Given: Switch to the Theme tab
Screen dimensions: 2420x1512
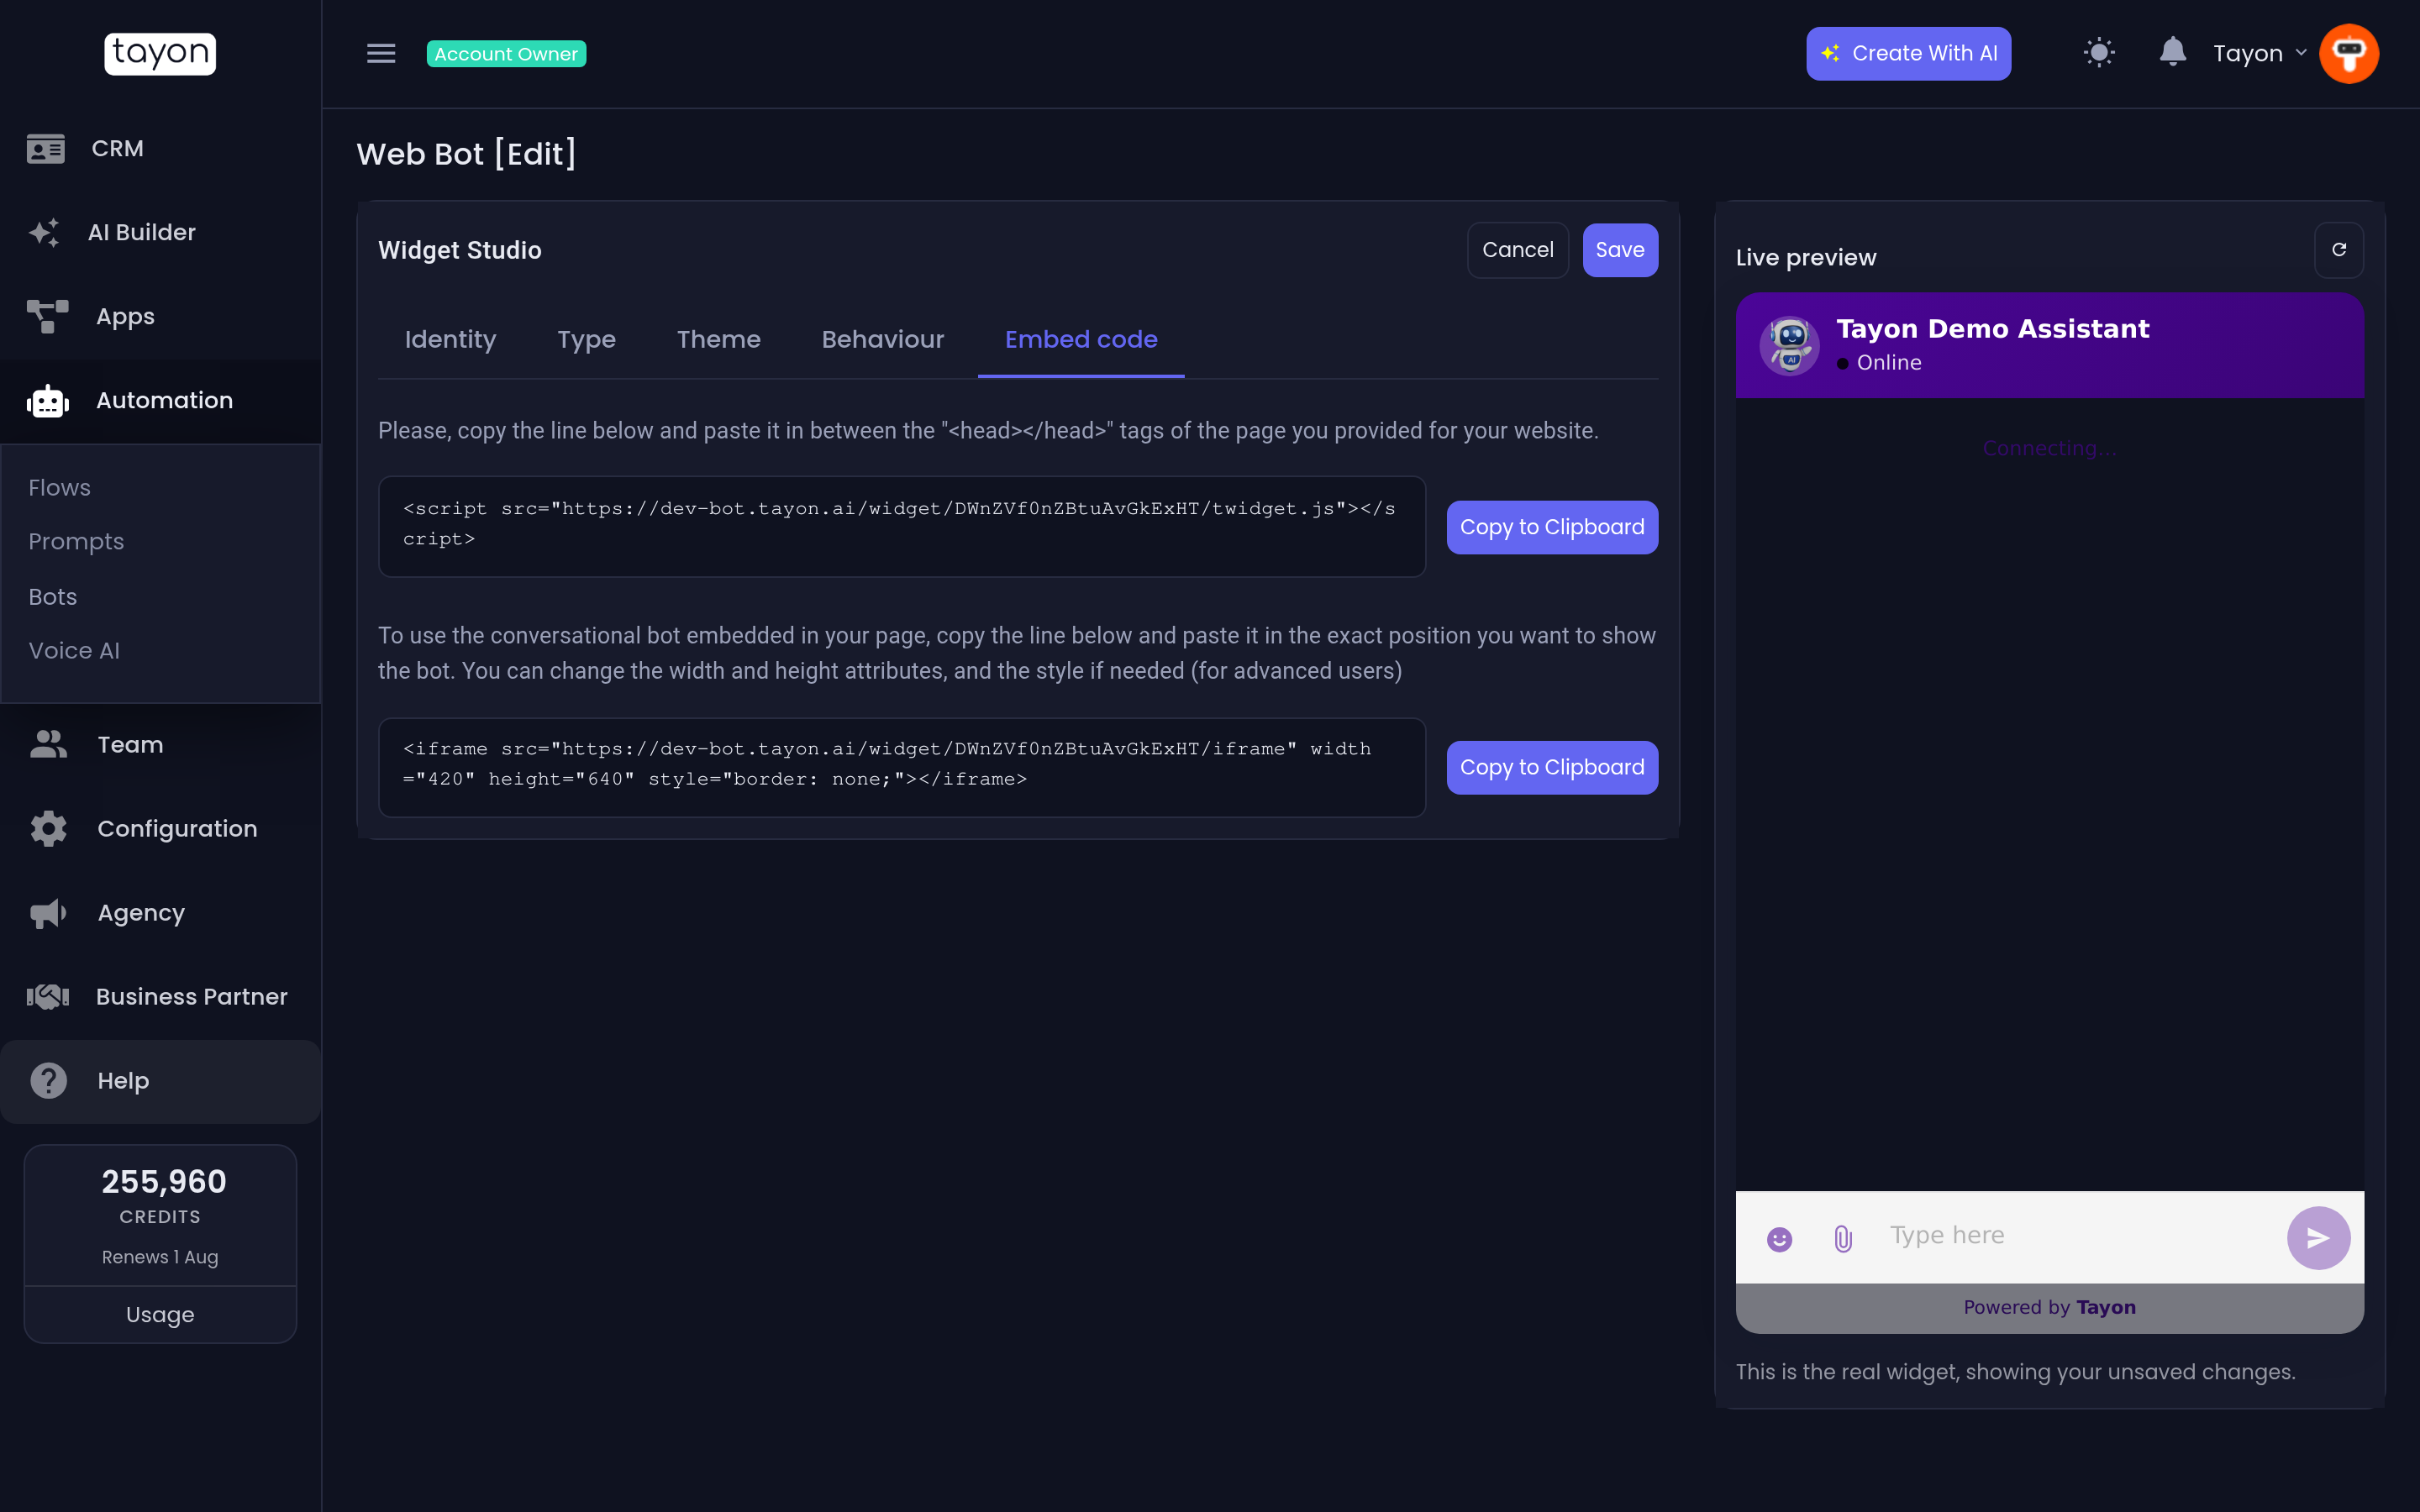Looking at the screenshot, I should click(718, 339).
